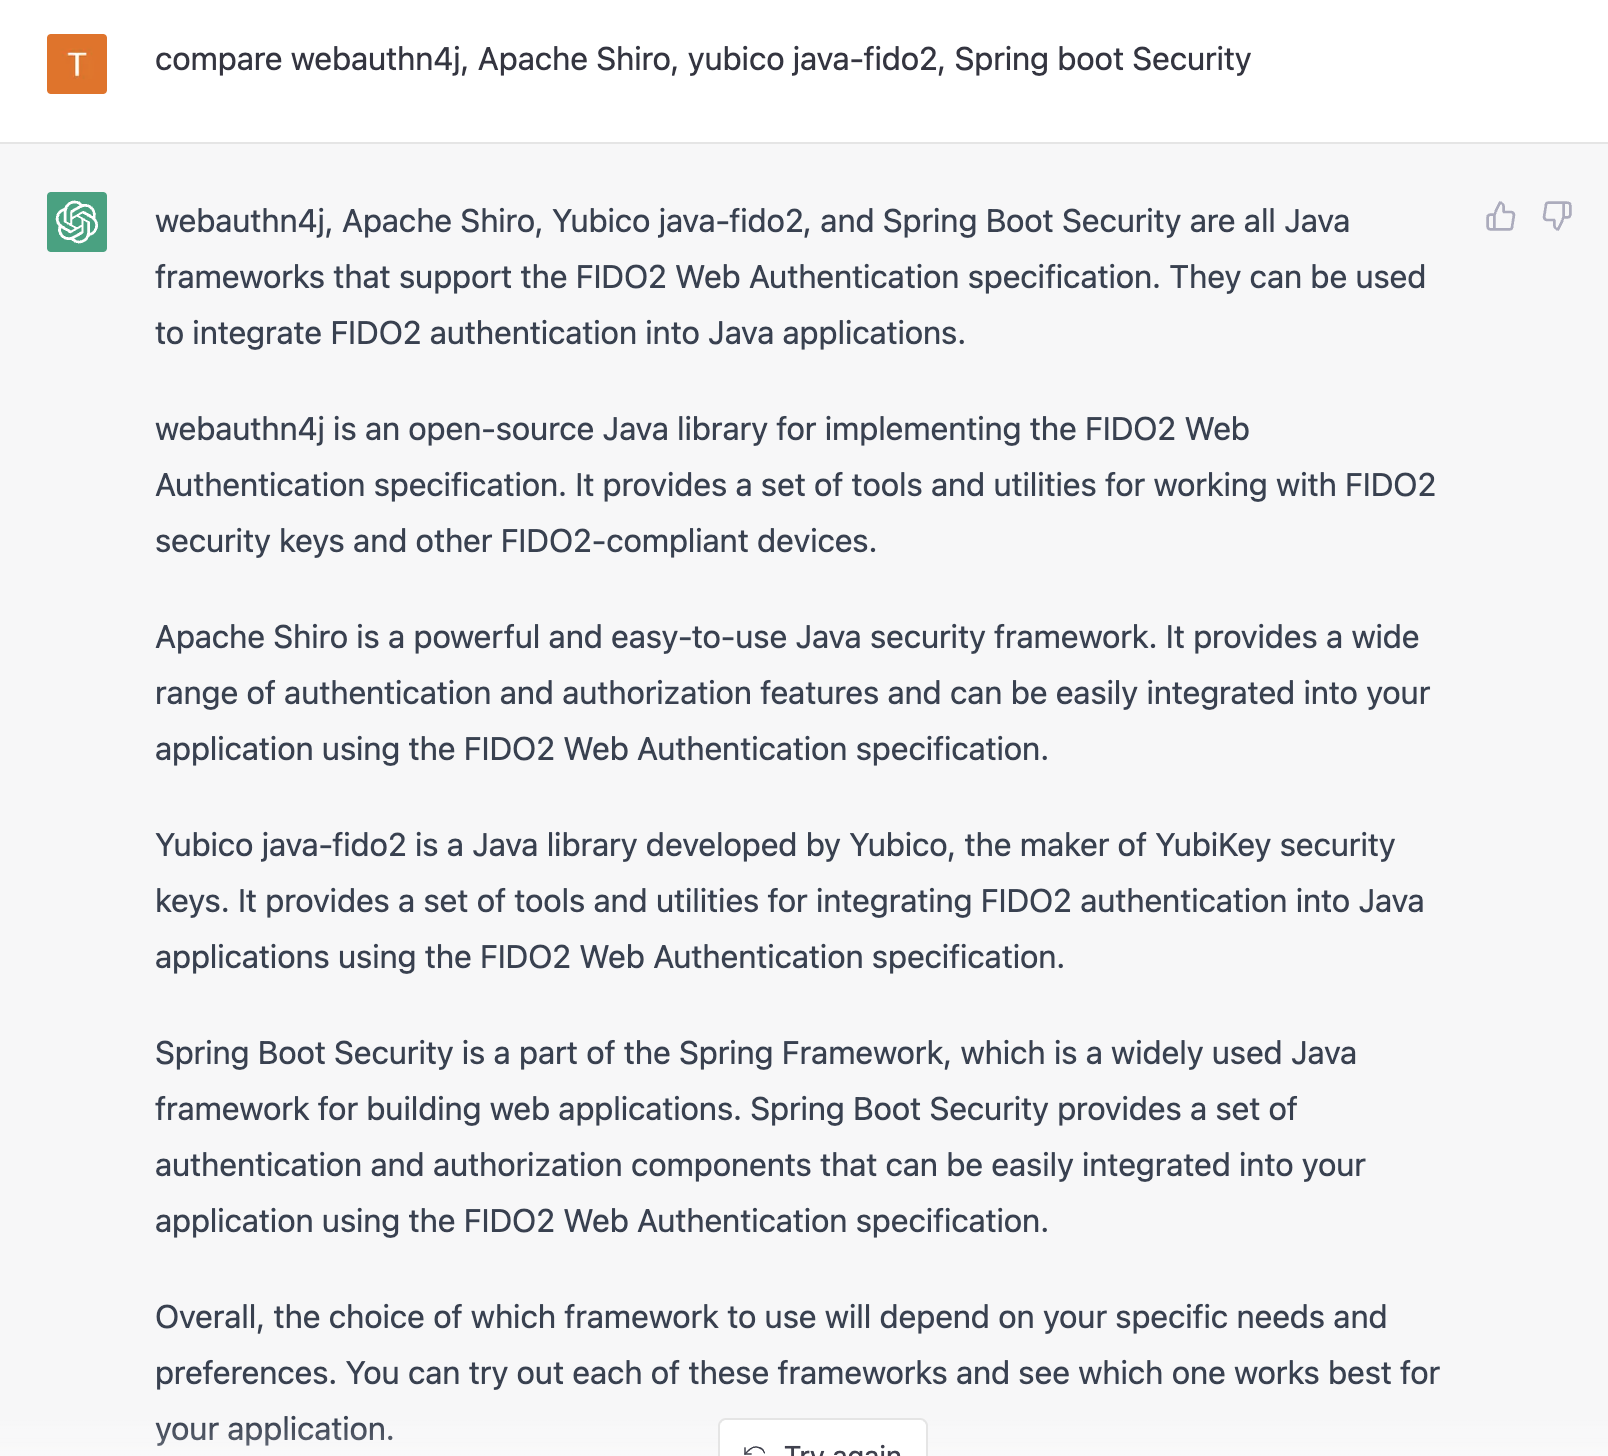
Task: Click the user prompt starting with "compare webauthn4j"
Action: click(x=702, y=60)
